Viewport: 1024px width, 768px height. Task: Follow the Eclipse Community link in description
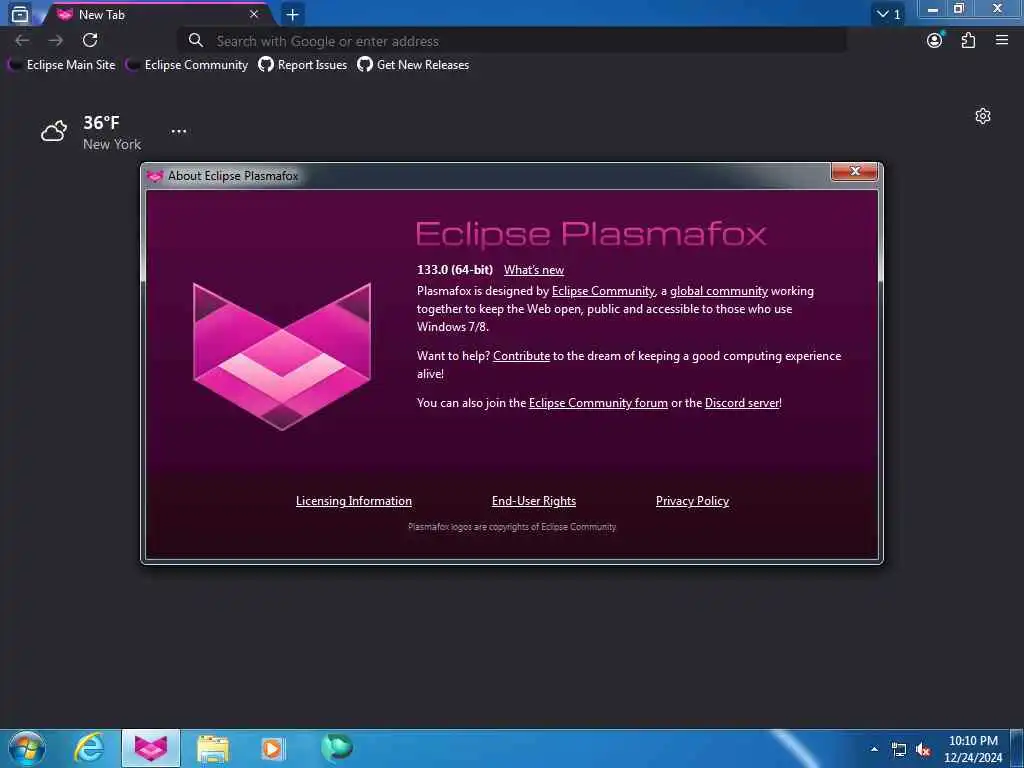tap(603, 291)
